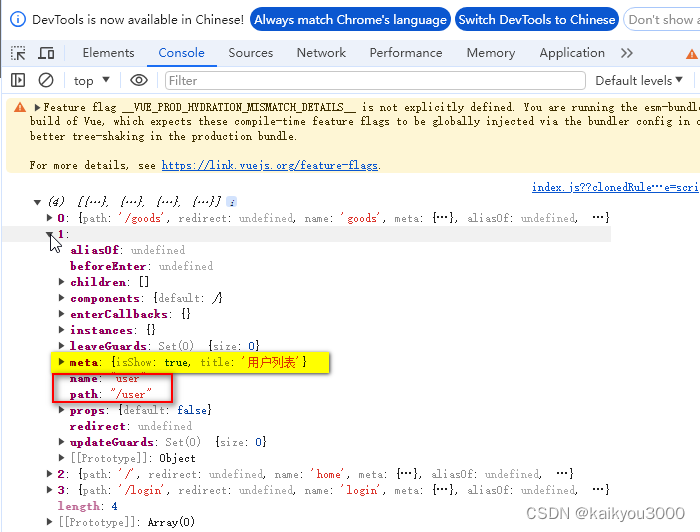This screenshot has height=532, width=700.
Task: Show the console sidebar panel icon
Action: 18,80
